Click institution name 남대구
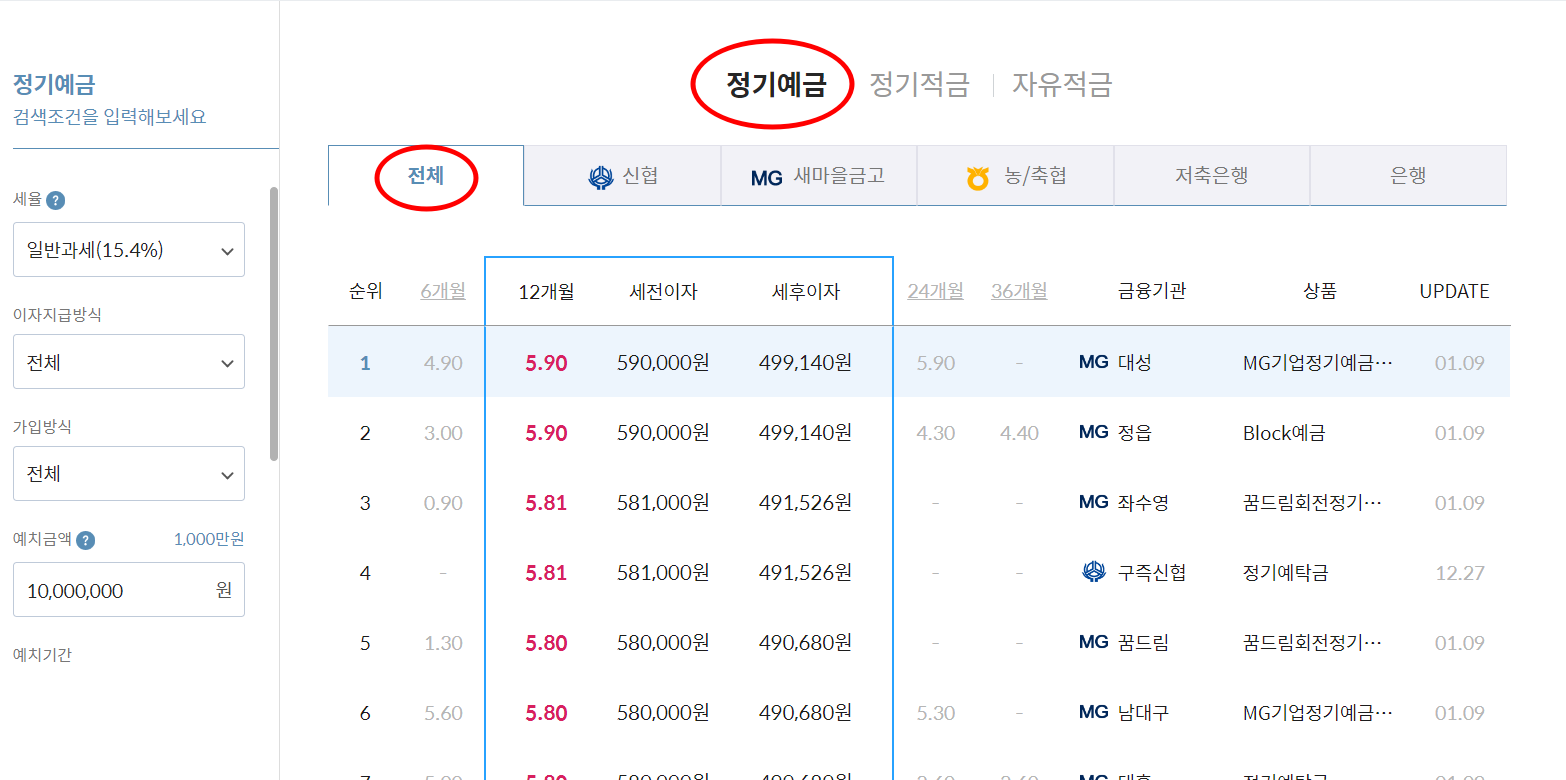The image size is (1566, 780). (x=1143, y=712)
